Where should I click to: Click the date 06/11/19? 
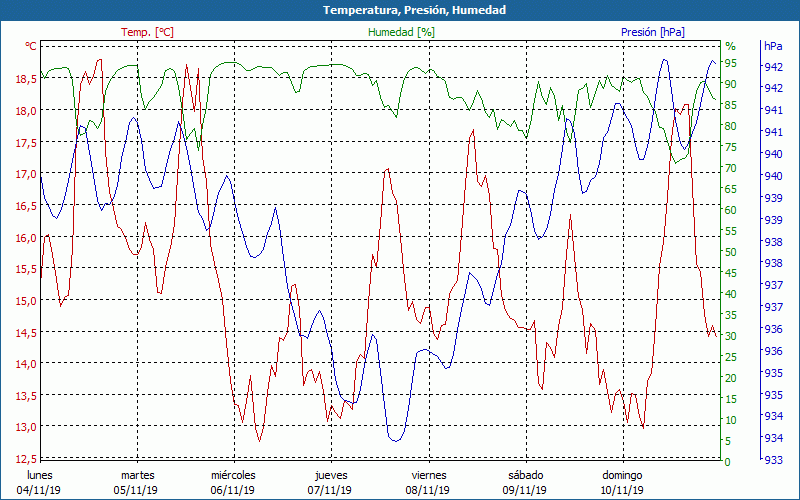tap(233, 490)
